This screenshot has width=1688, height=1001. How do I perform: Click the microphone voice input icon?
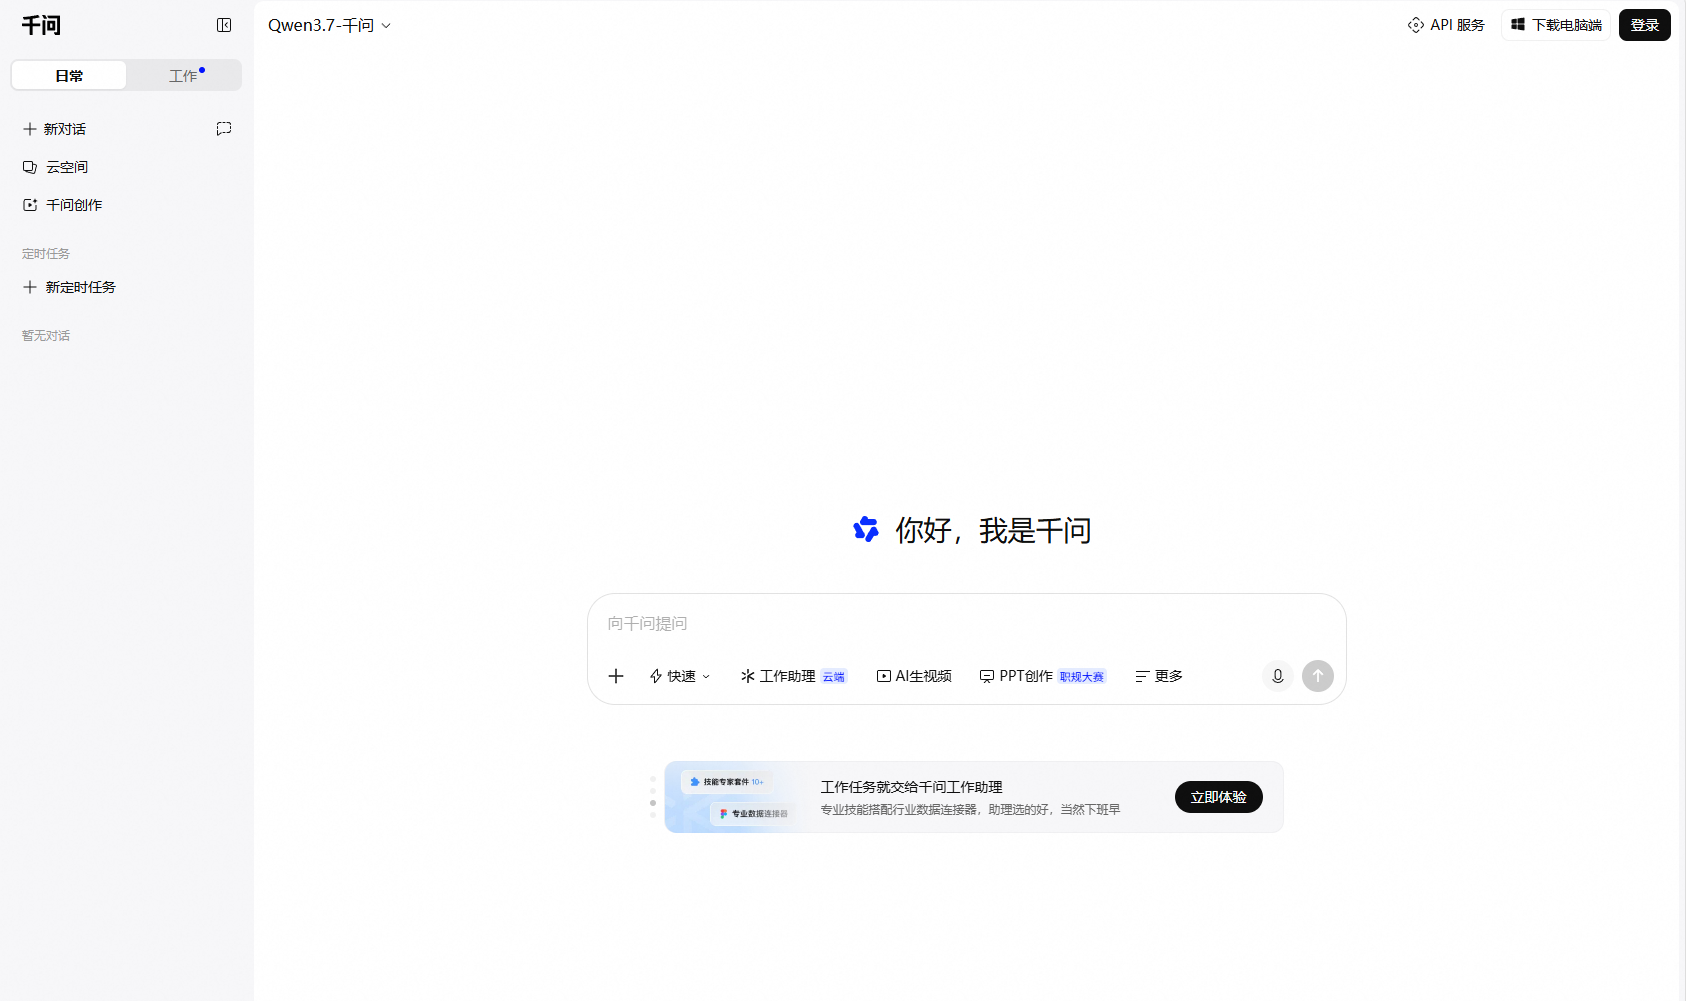click(1278, 676)
